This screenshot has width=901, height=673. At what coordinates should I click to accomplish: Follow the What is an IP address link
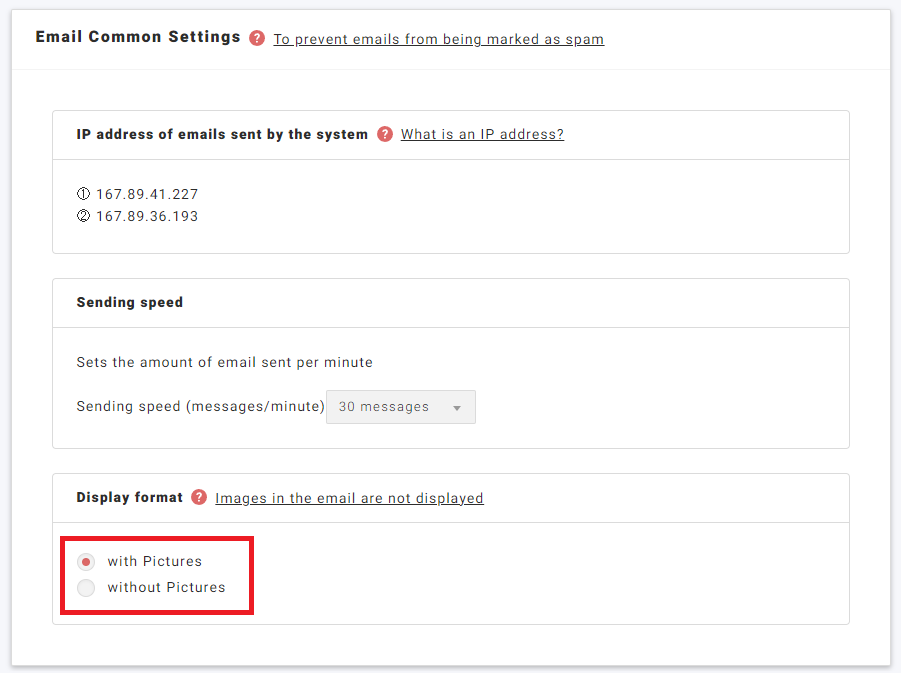481,134
